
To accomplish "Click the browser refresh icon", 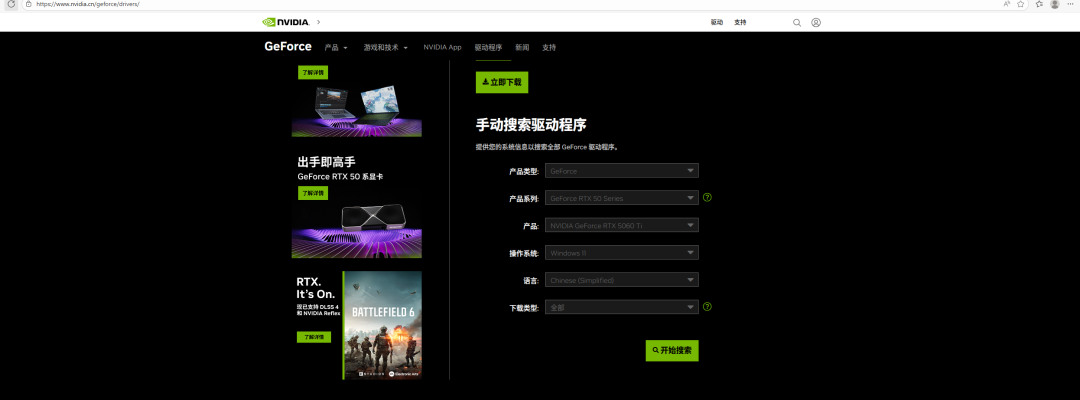I will [x=11, y=4].
